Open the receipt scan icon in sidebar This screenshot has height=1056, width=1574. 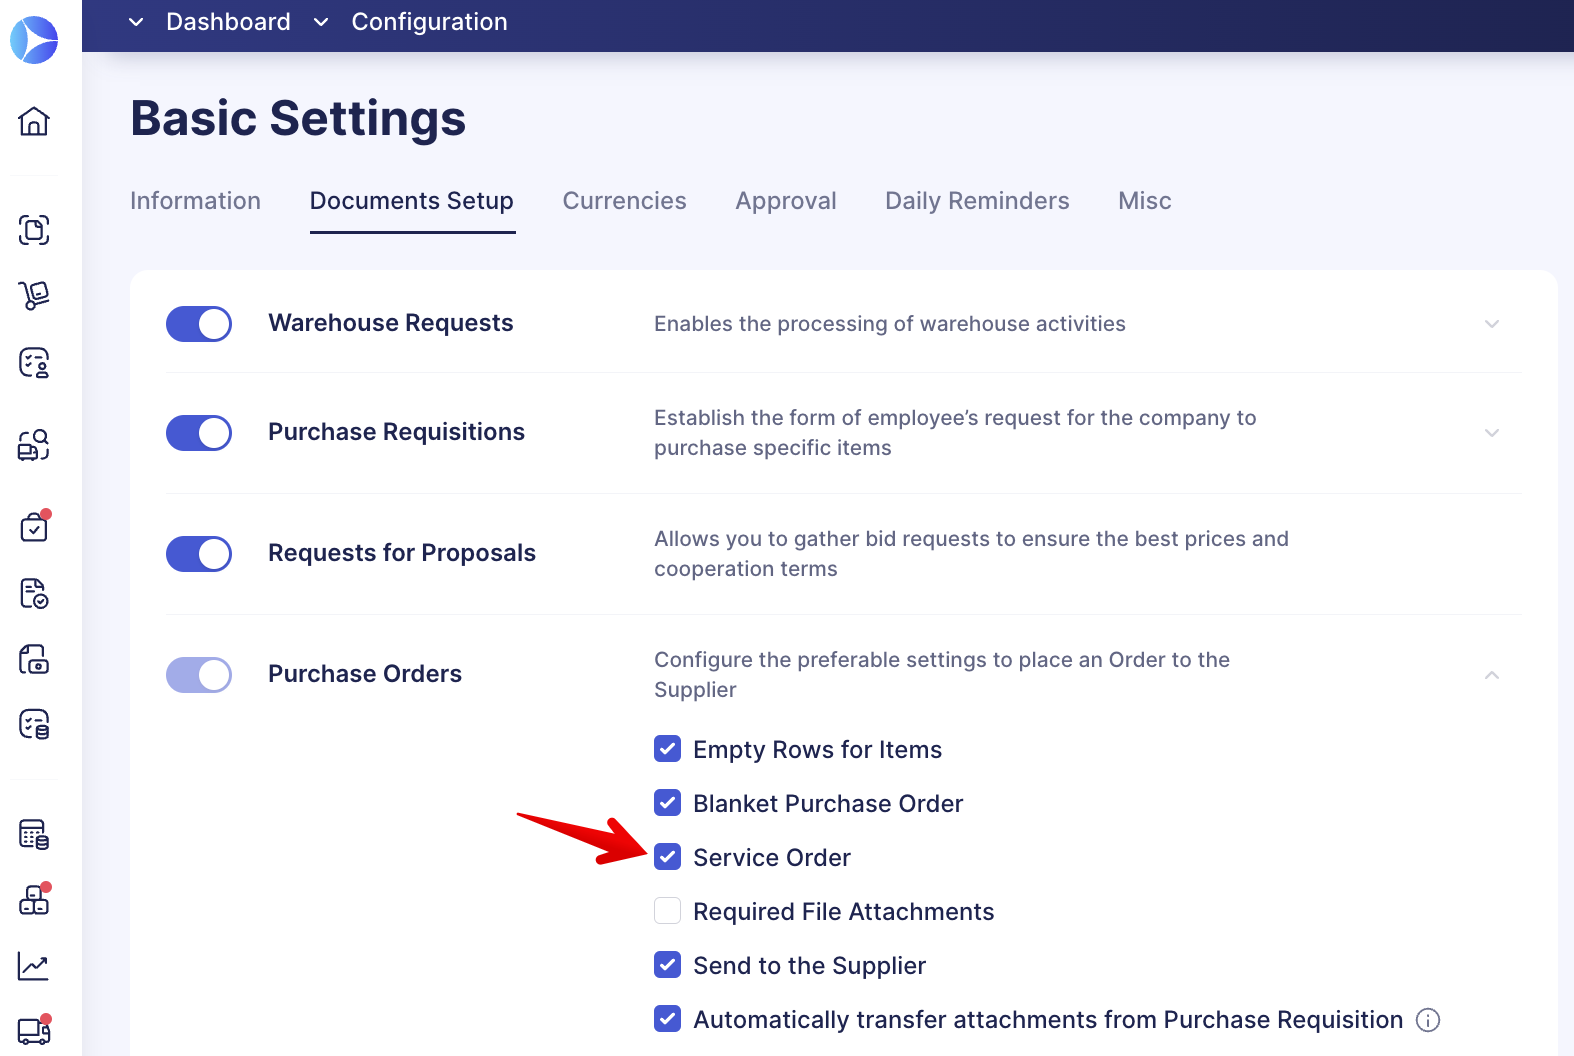click(x=34, y=231)
